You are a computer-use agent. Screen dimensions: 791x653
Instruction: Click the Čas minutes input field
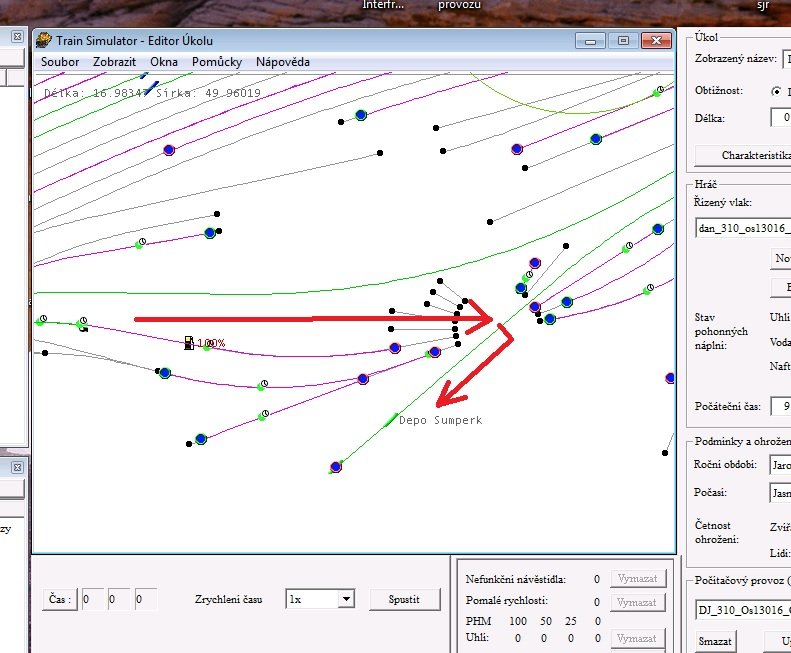pyautogui.click(x=119, y=600)
